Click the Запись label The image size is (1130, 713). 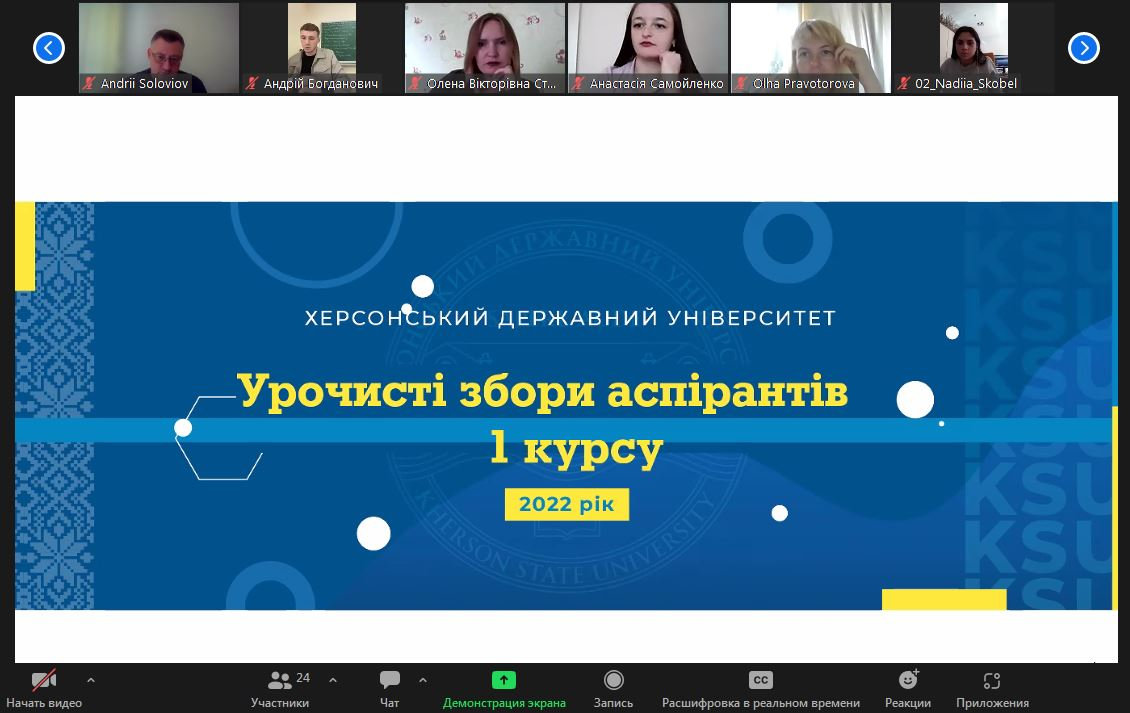(x=613, y=703)
